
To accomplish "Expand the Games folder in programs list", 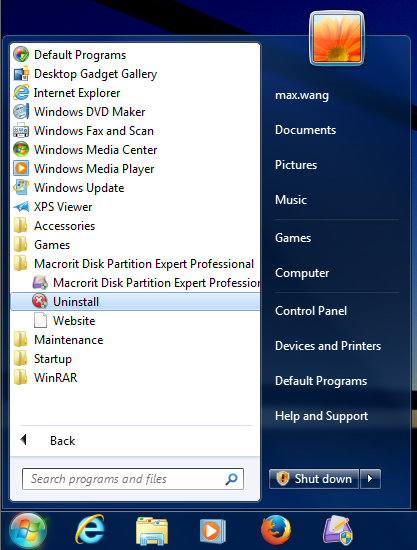I will (135, 244).
